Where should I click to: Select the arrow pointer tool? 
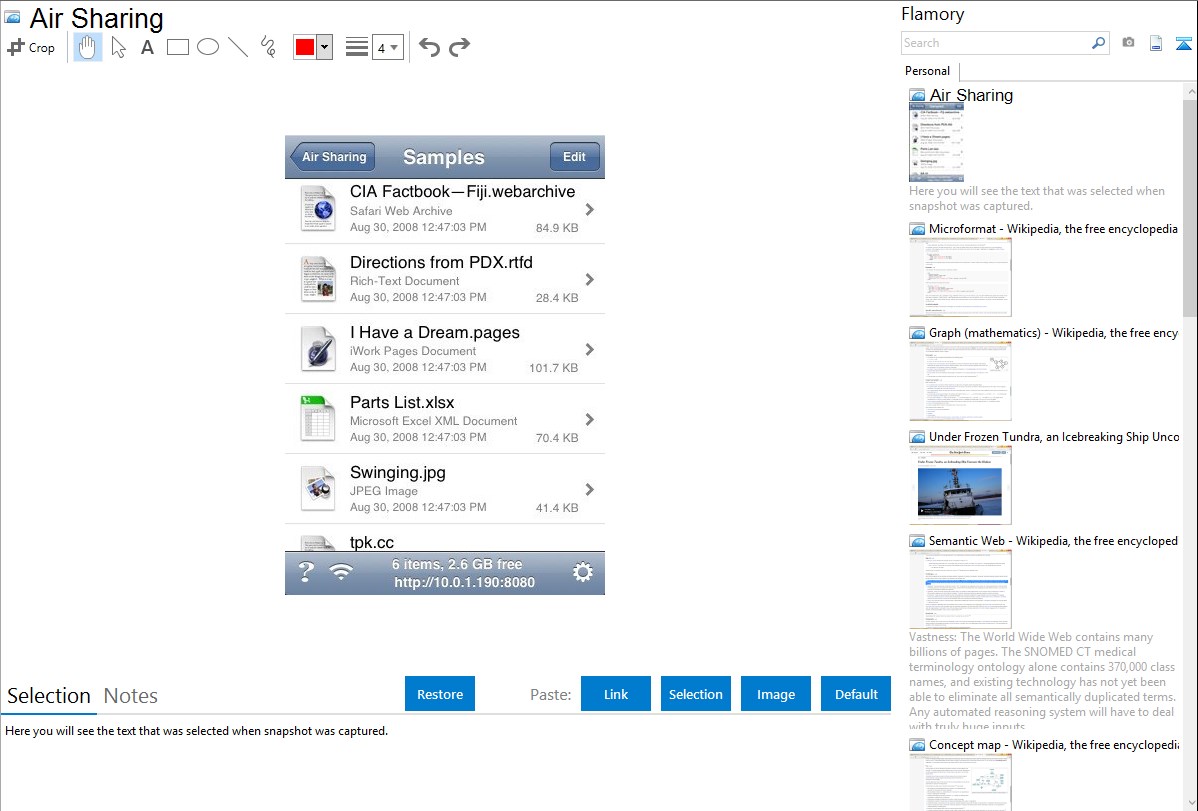pos(118,47)
